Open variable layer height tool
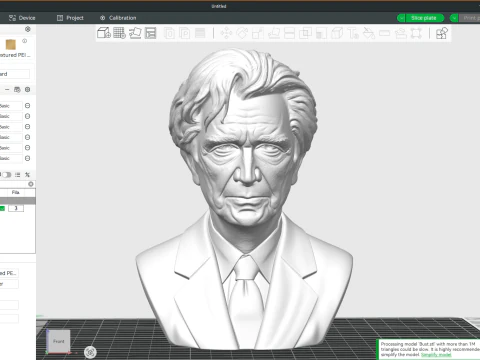The image size is (480, 360). [200, 33]
